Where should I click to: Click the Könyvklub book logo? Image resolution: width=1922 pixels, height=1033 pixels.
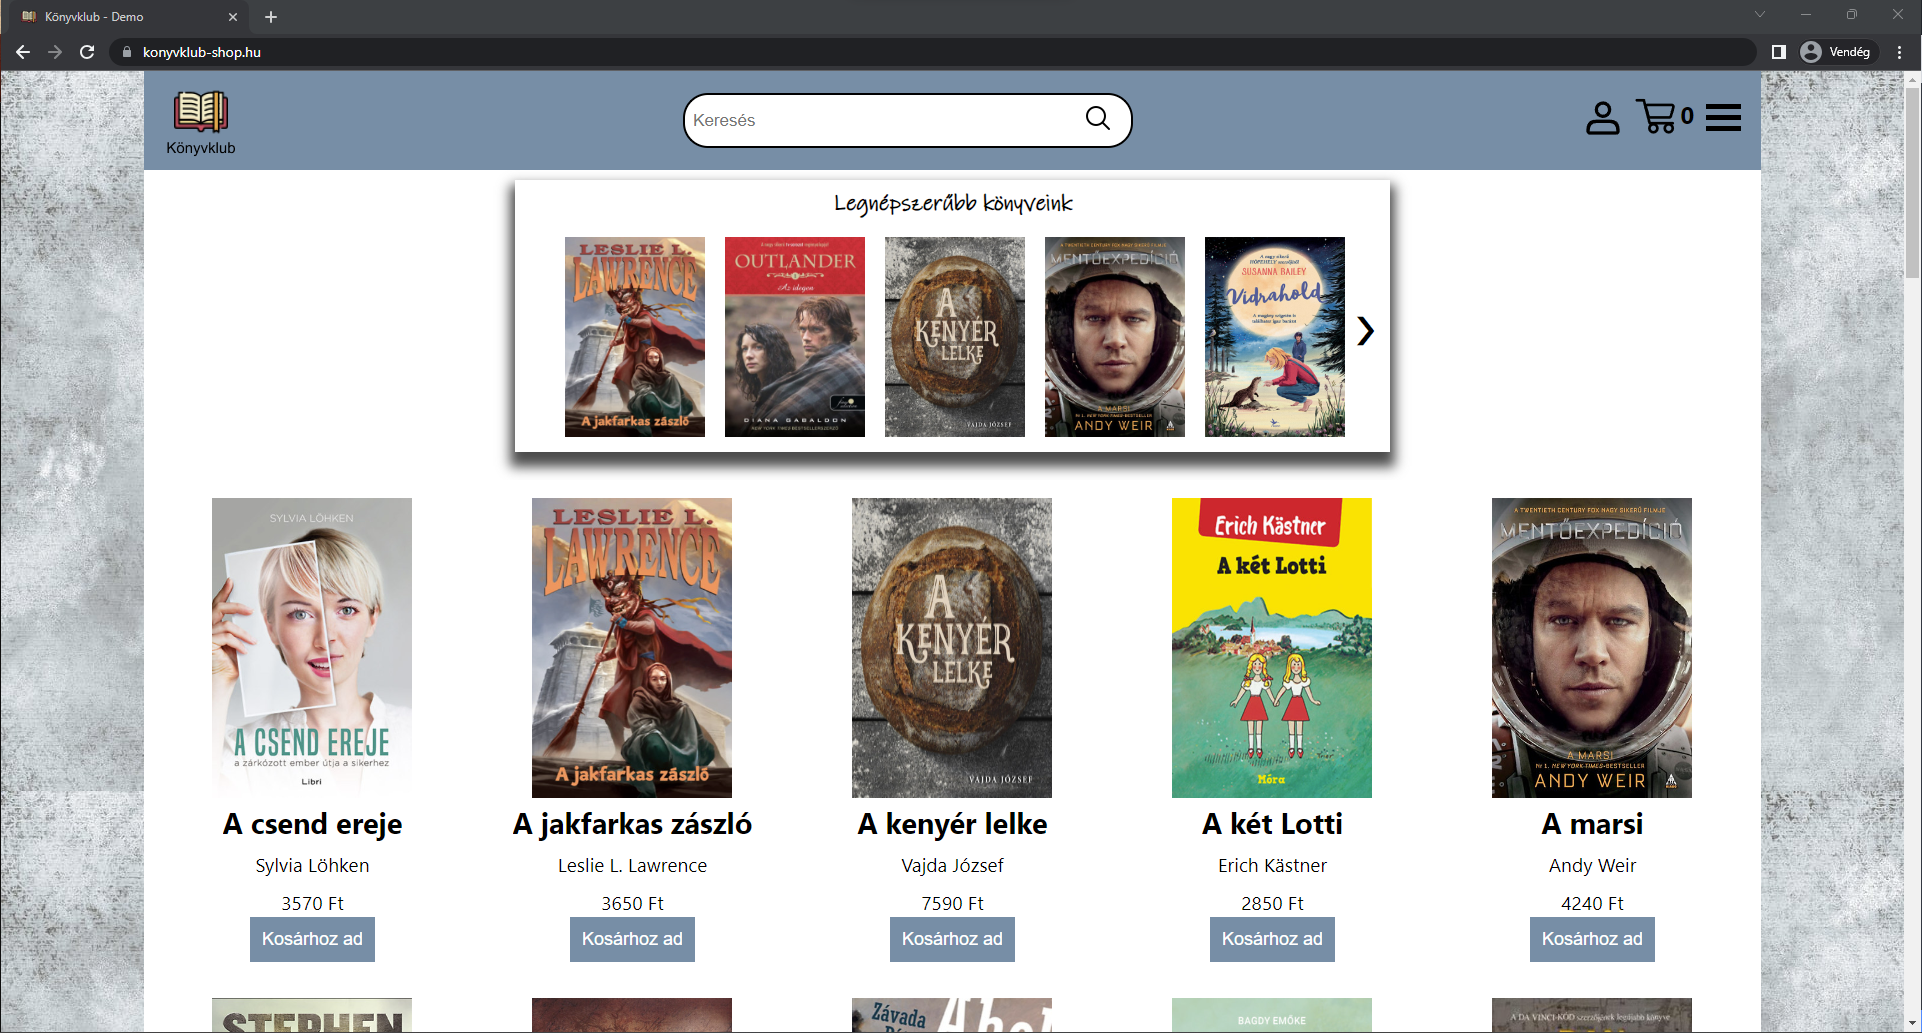coord(201,112)
